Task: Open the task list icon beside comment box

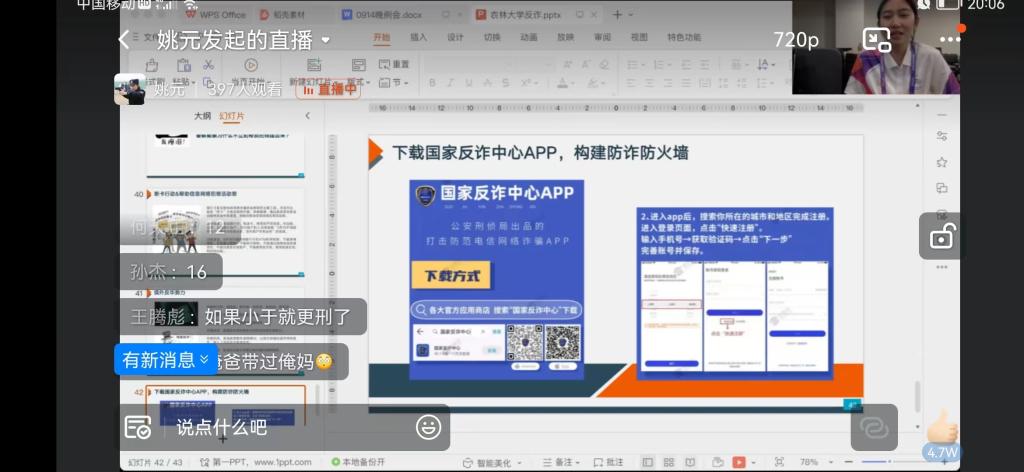Action: click(x=138, y=427)
